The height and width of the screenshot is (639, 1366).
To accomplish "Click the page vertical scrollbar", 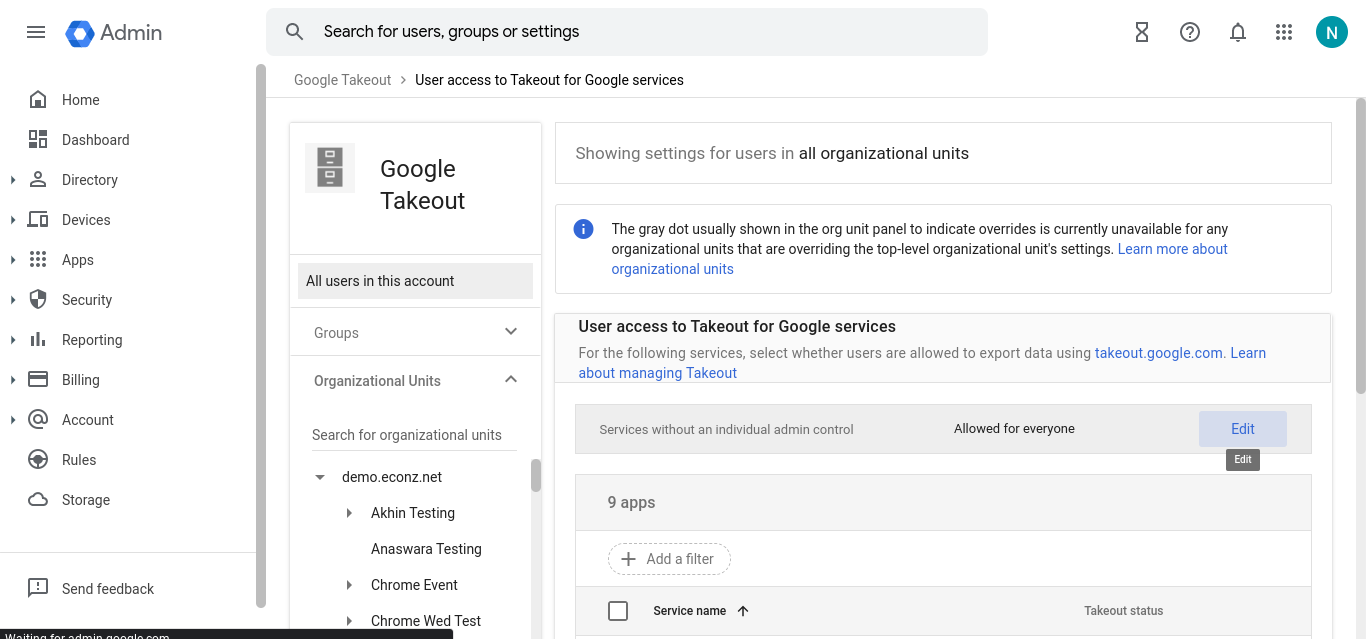I will (x=1360, y=245).
